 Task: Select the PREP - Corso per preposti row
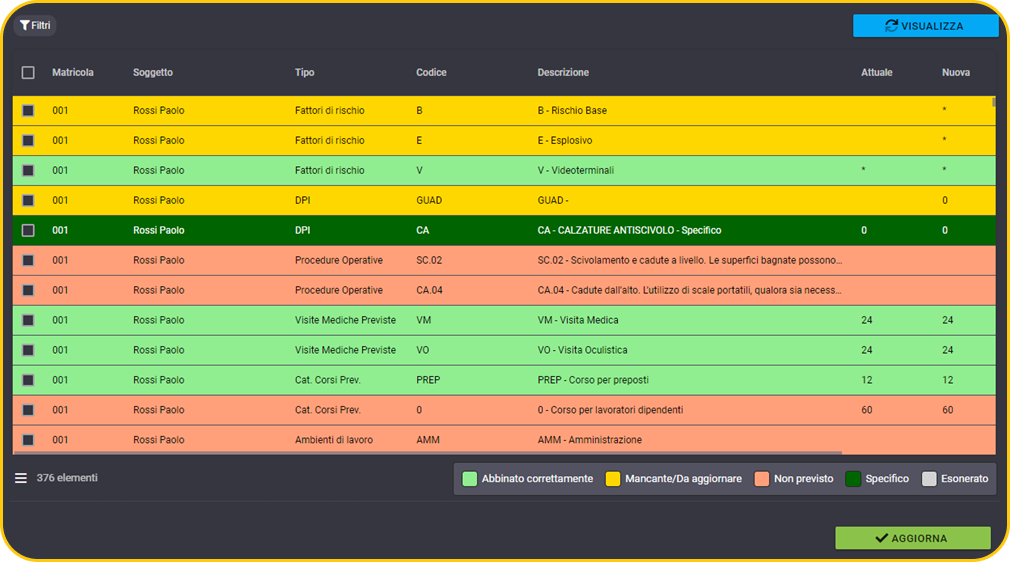504,380
